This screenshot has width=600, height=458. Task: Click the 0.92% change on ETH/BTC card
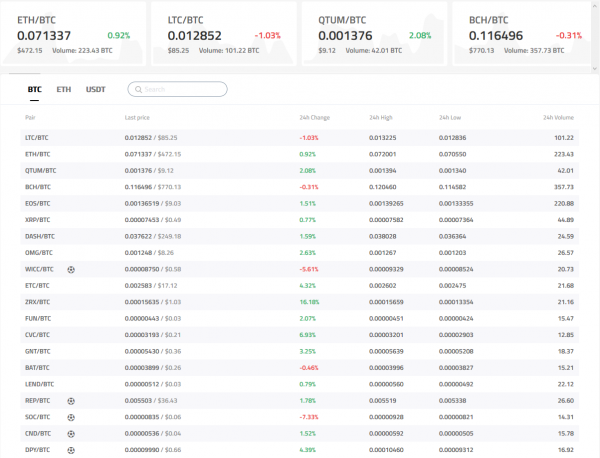tap(119, 36)
